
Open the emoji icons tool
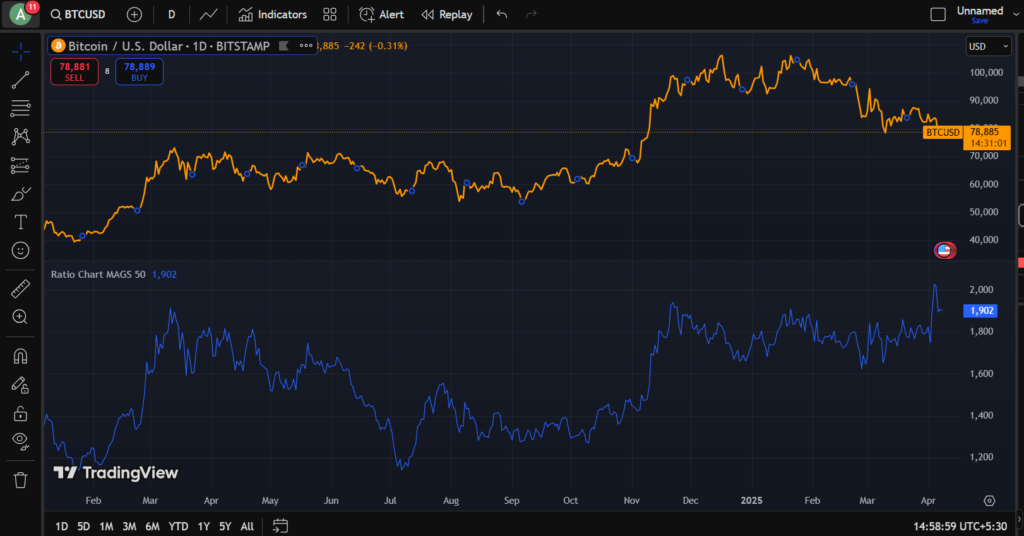click(20, 251)
